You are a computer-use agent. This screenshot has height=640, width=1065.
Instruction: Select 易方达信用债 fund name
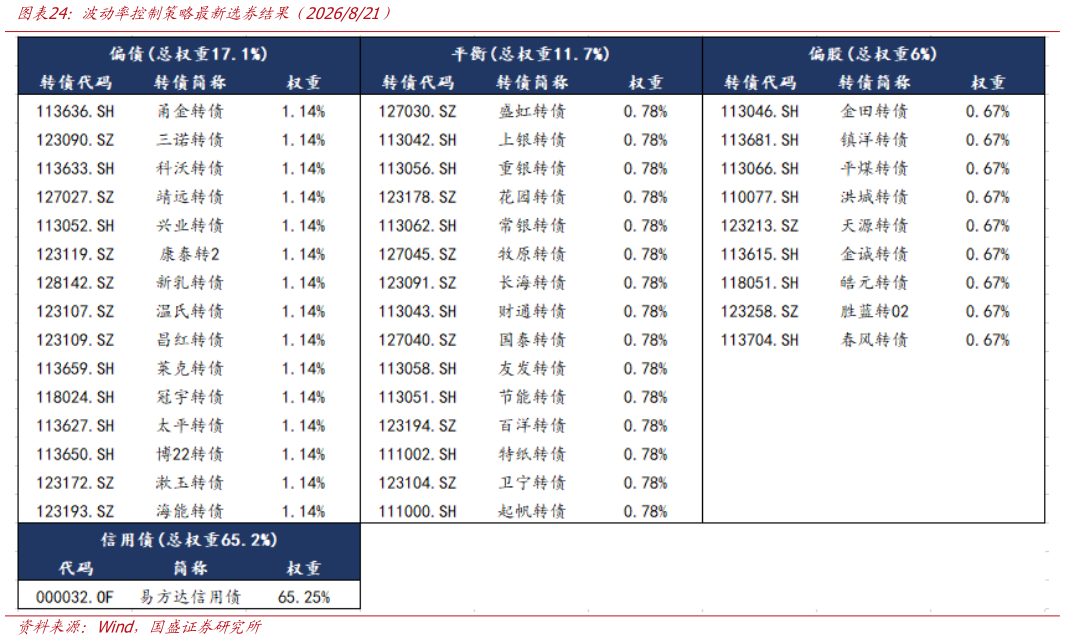coord(190,597)
